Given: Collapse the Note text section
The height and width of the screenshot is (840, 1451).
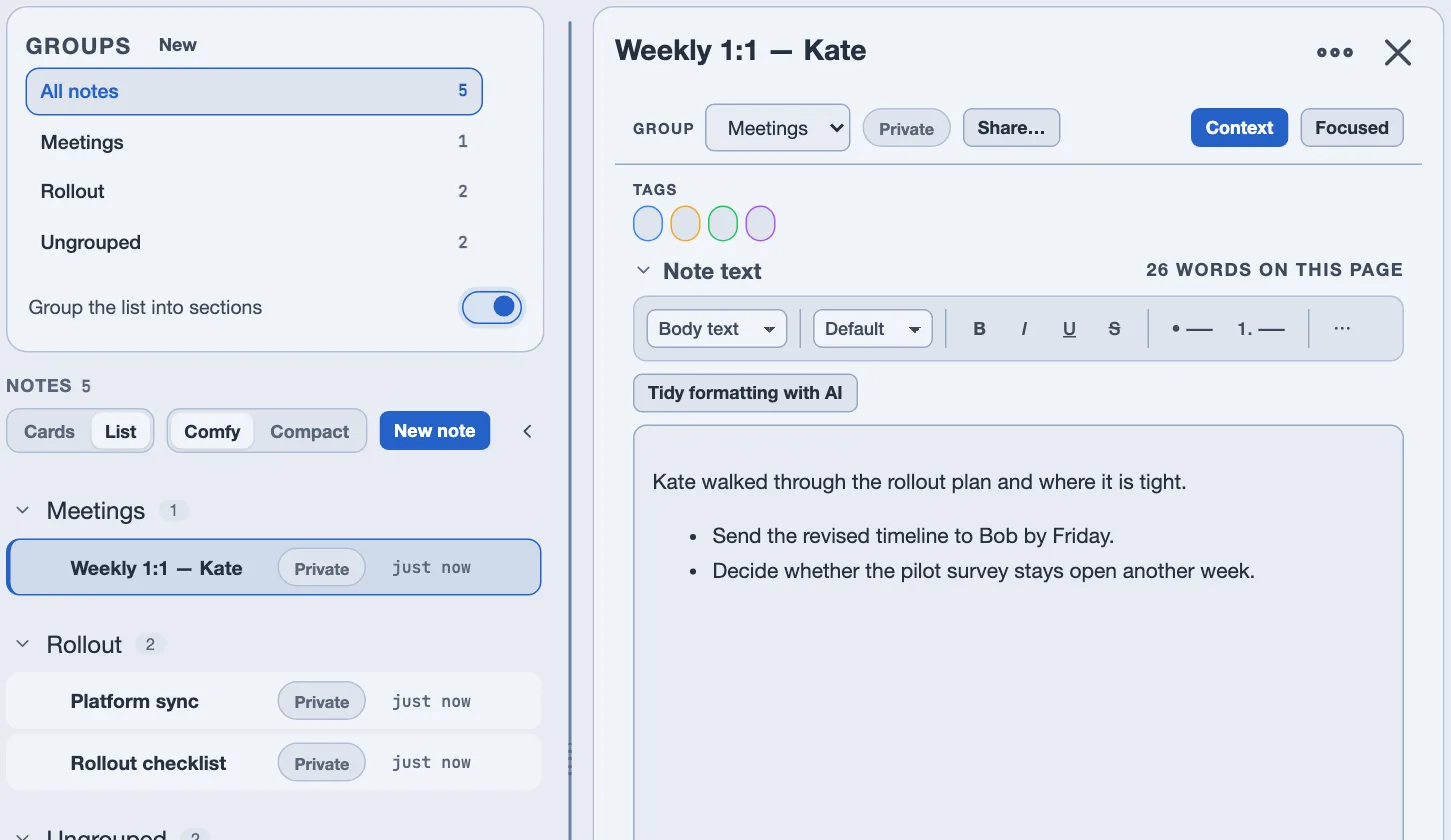Looking at the screenshot, I should click(x=643, y=271).
